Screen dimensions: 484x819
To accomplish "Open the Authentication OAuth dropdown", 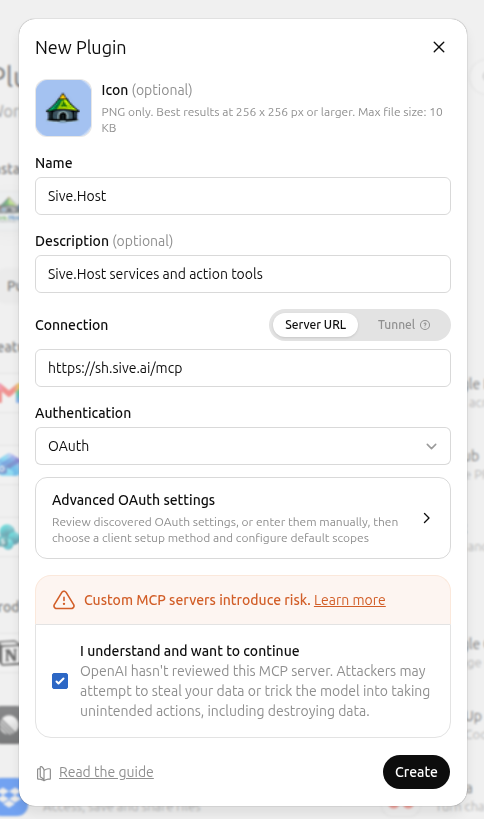I will tap(243, 446).
